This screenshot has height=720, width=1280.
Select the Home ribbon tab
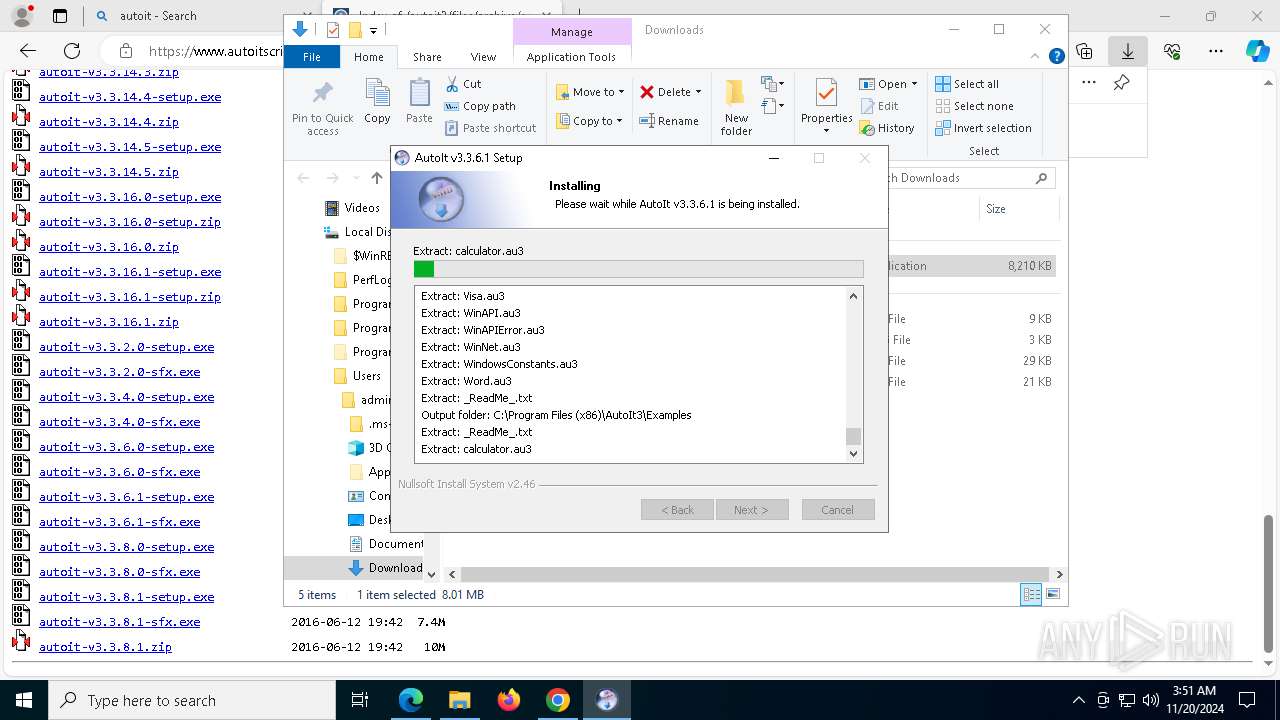(x=368, y=57)
